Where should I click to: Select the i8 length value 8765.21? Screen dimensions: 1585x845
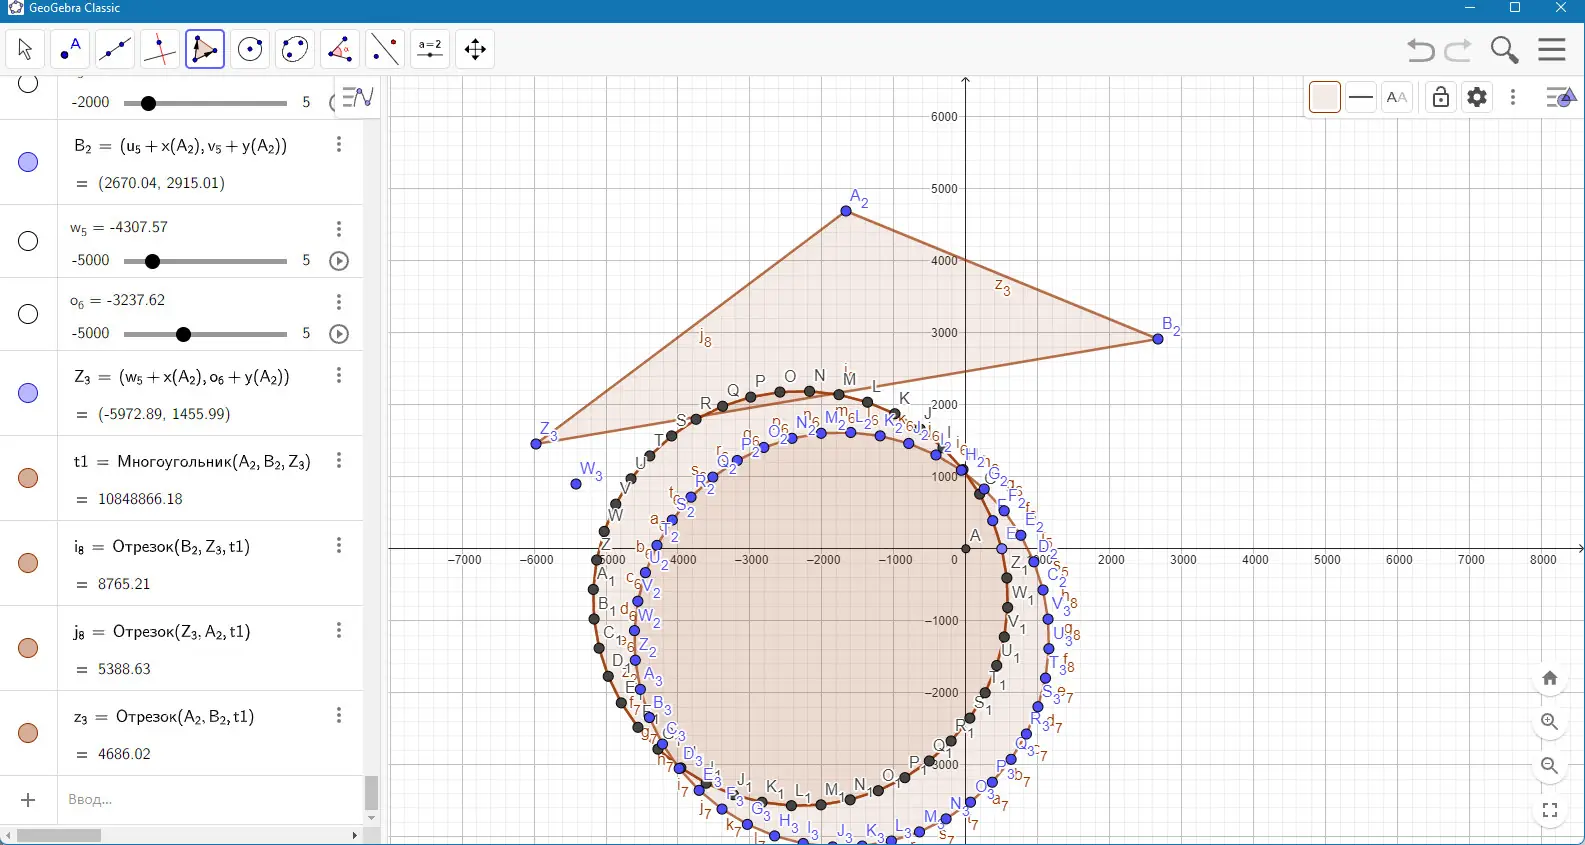pyautogui.click(x=124, y=584)
